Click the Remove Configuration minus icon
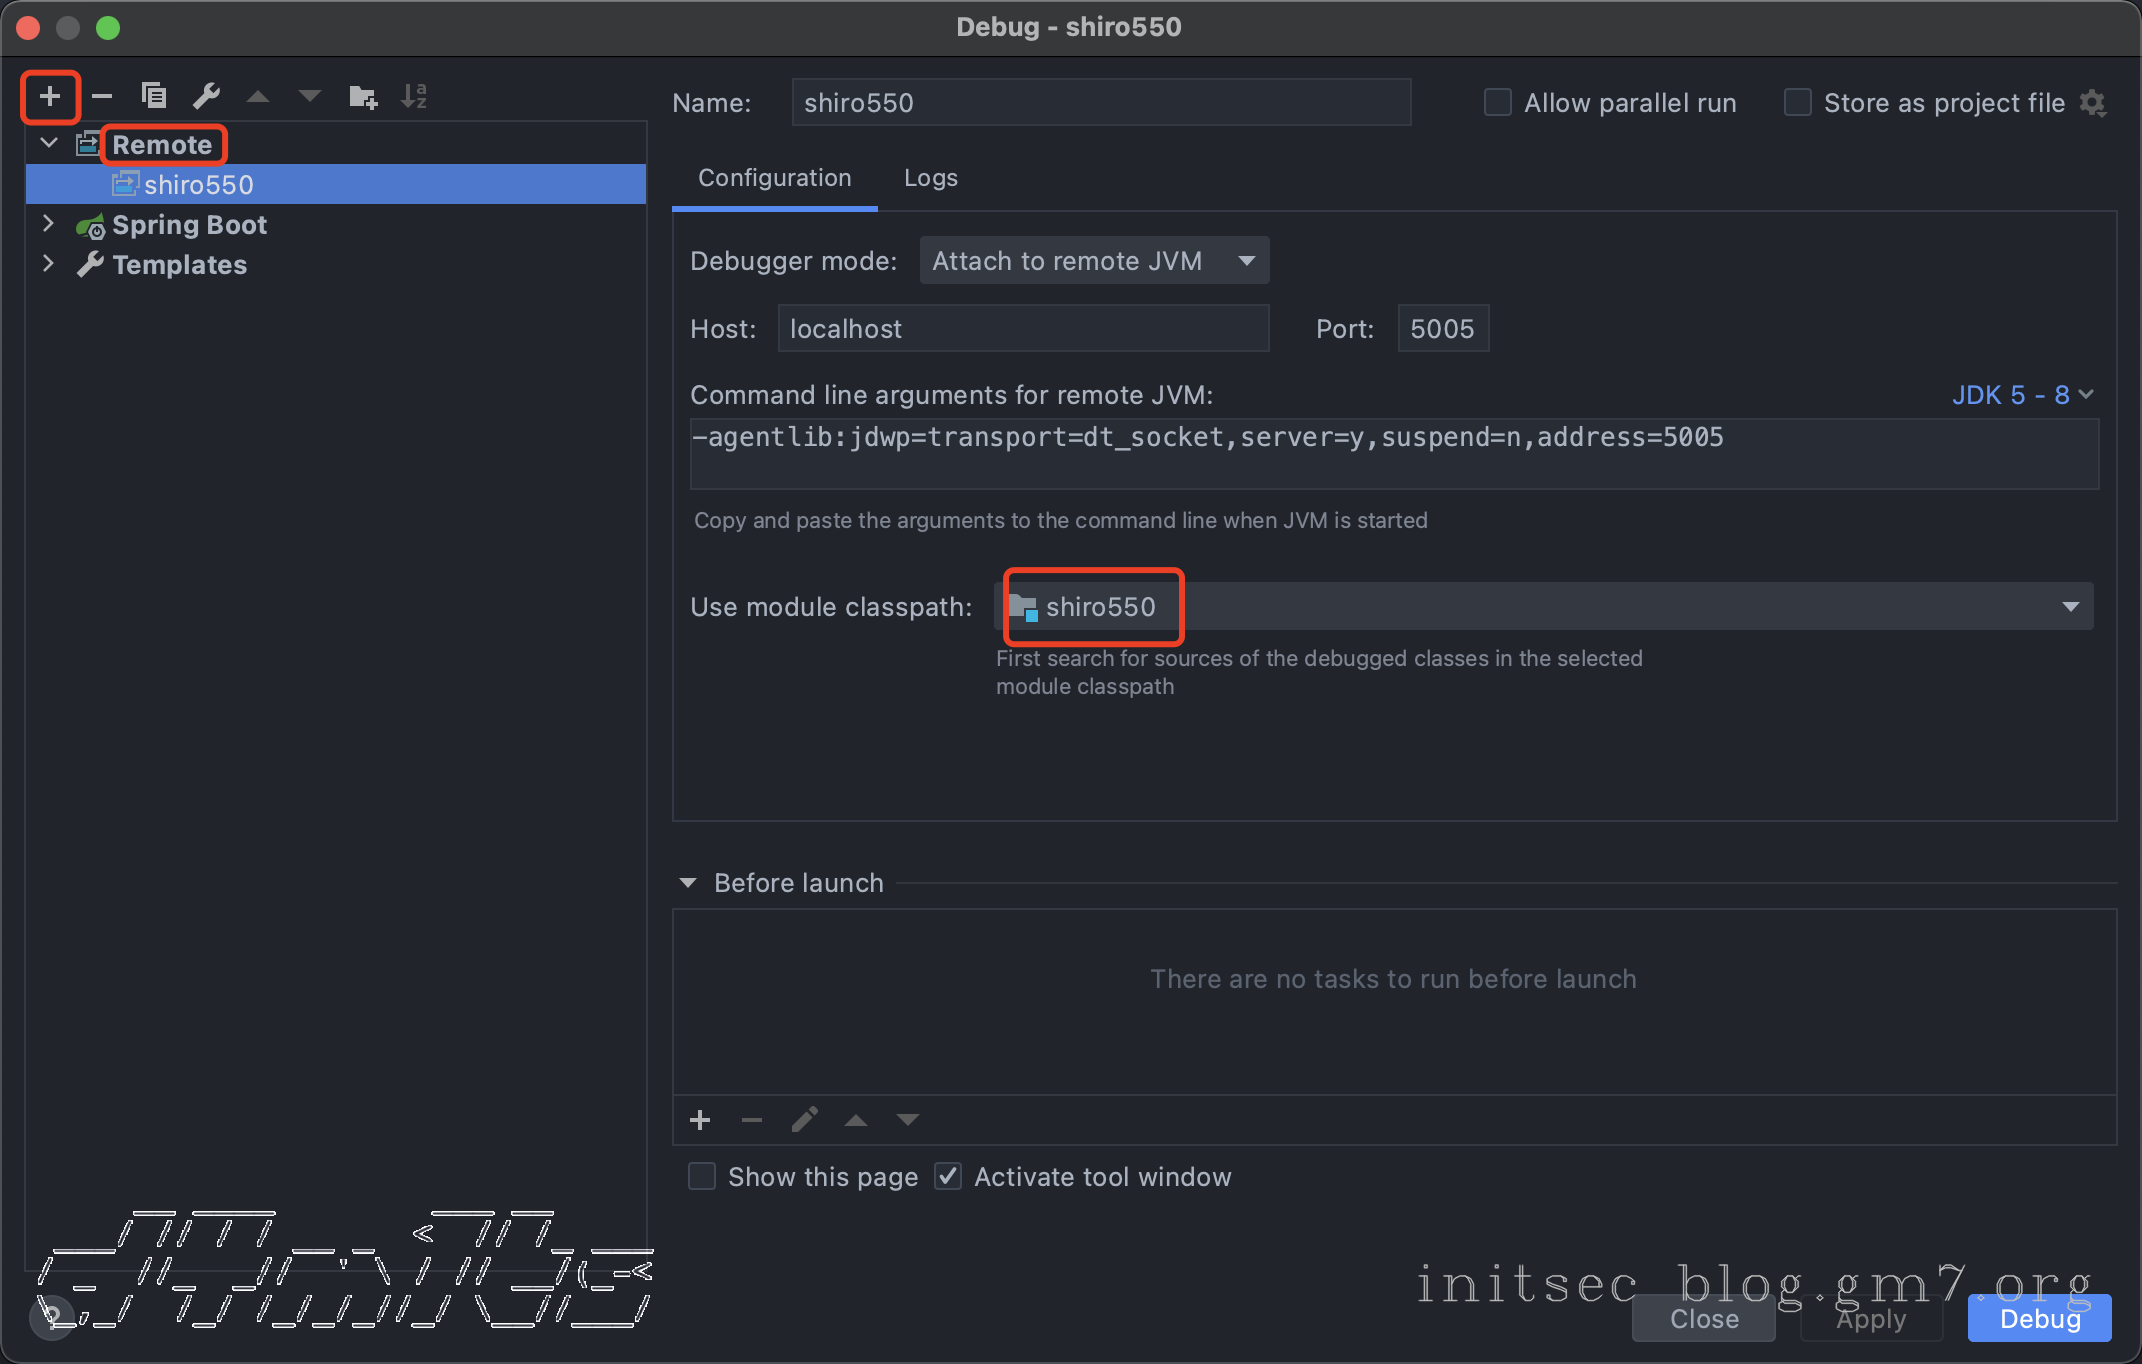2142x1364 pixels. pos(102,97)
